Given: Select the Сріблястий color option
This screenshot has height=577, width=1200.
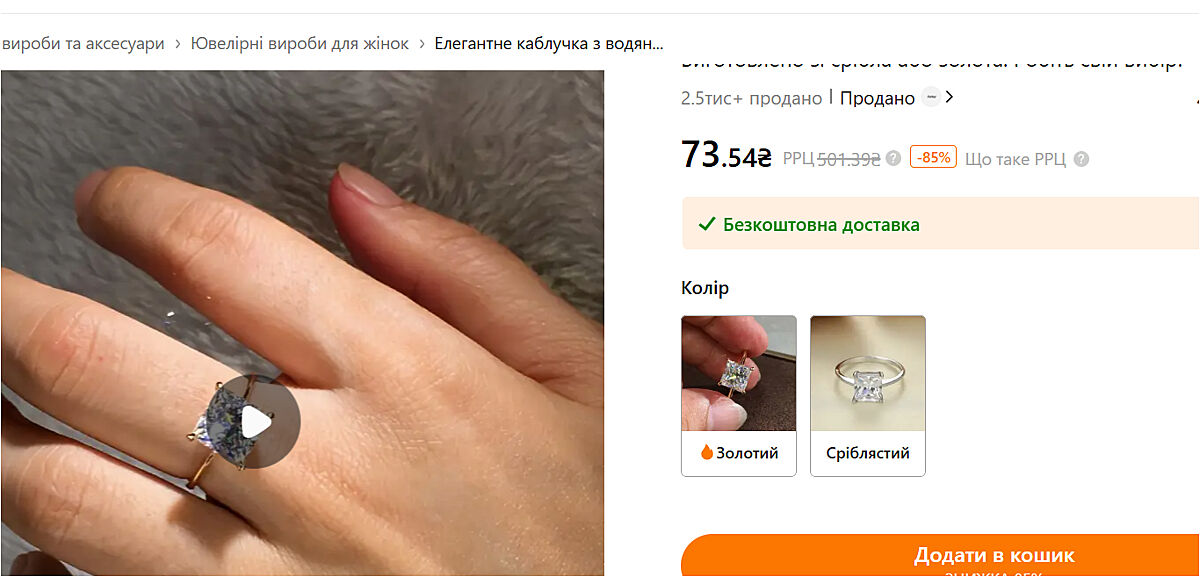Looking at the screenshot, I should (x=868, y=396).
